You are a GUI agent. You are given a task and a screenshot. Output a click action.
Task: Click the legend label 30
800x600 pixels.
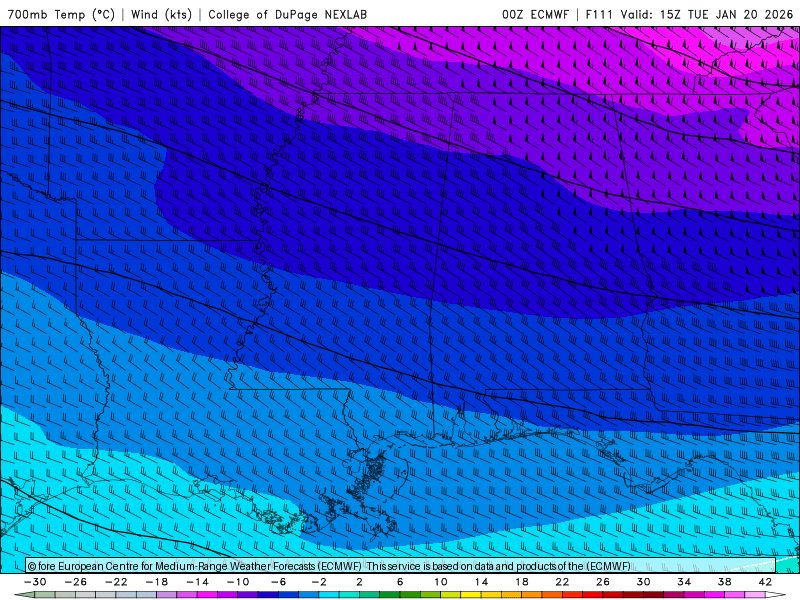click(643, 582)
